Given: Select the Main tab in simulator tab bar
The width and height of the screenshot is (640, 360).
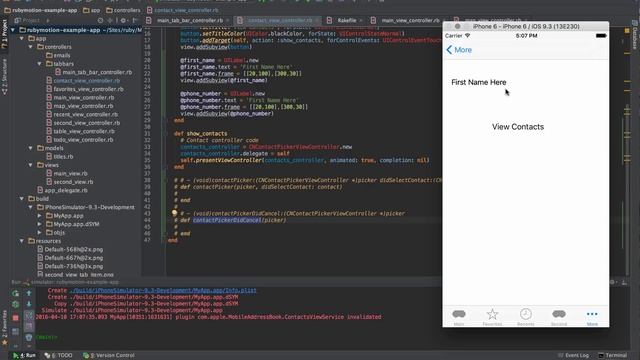Looking at the screenshot, I should point(459,317).
